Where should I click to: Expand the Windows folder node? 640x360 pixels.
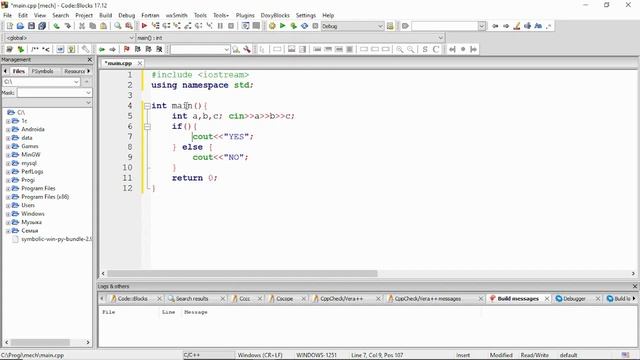coord(8,214)
